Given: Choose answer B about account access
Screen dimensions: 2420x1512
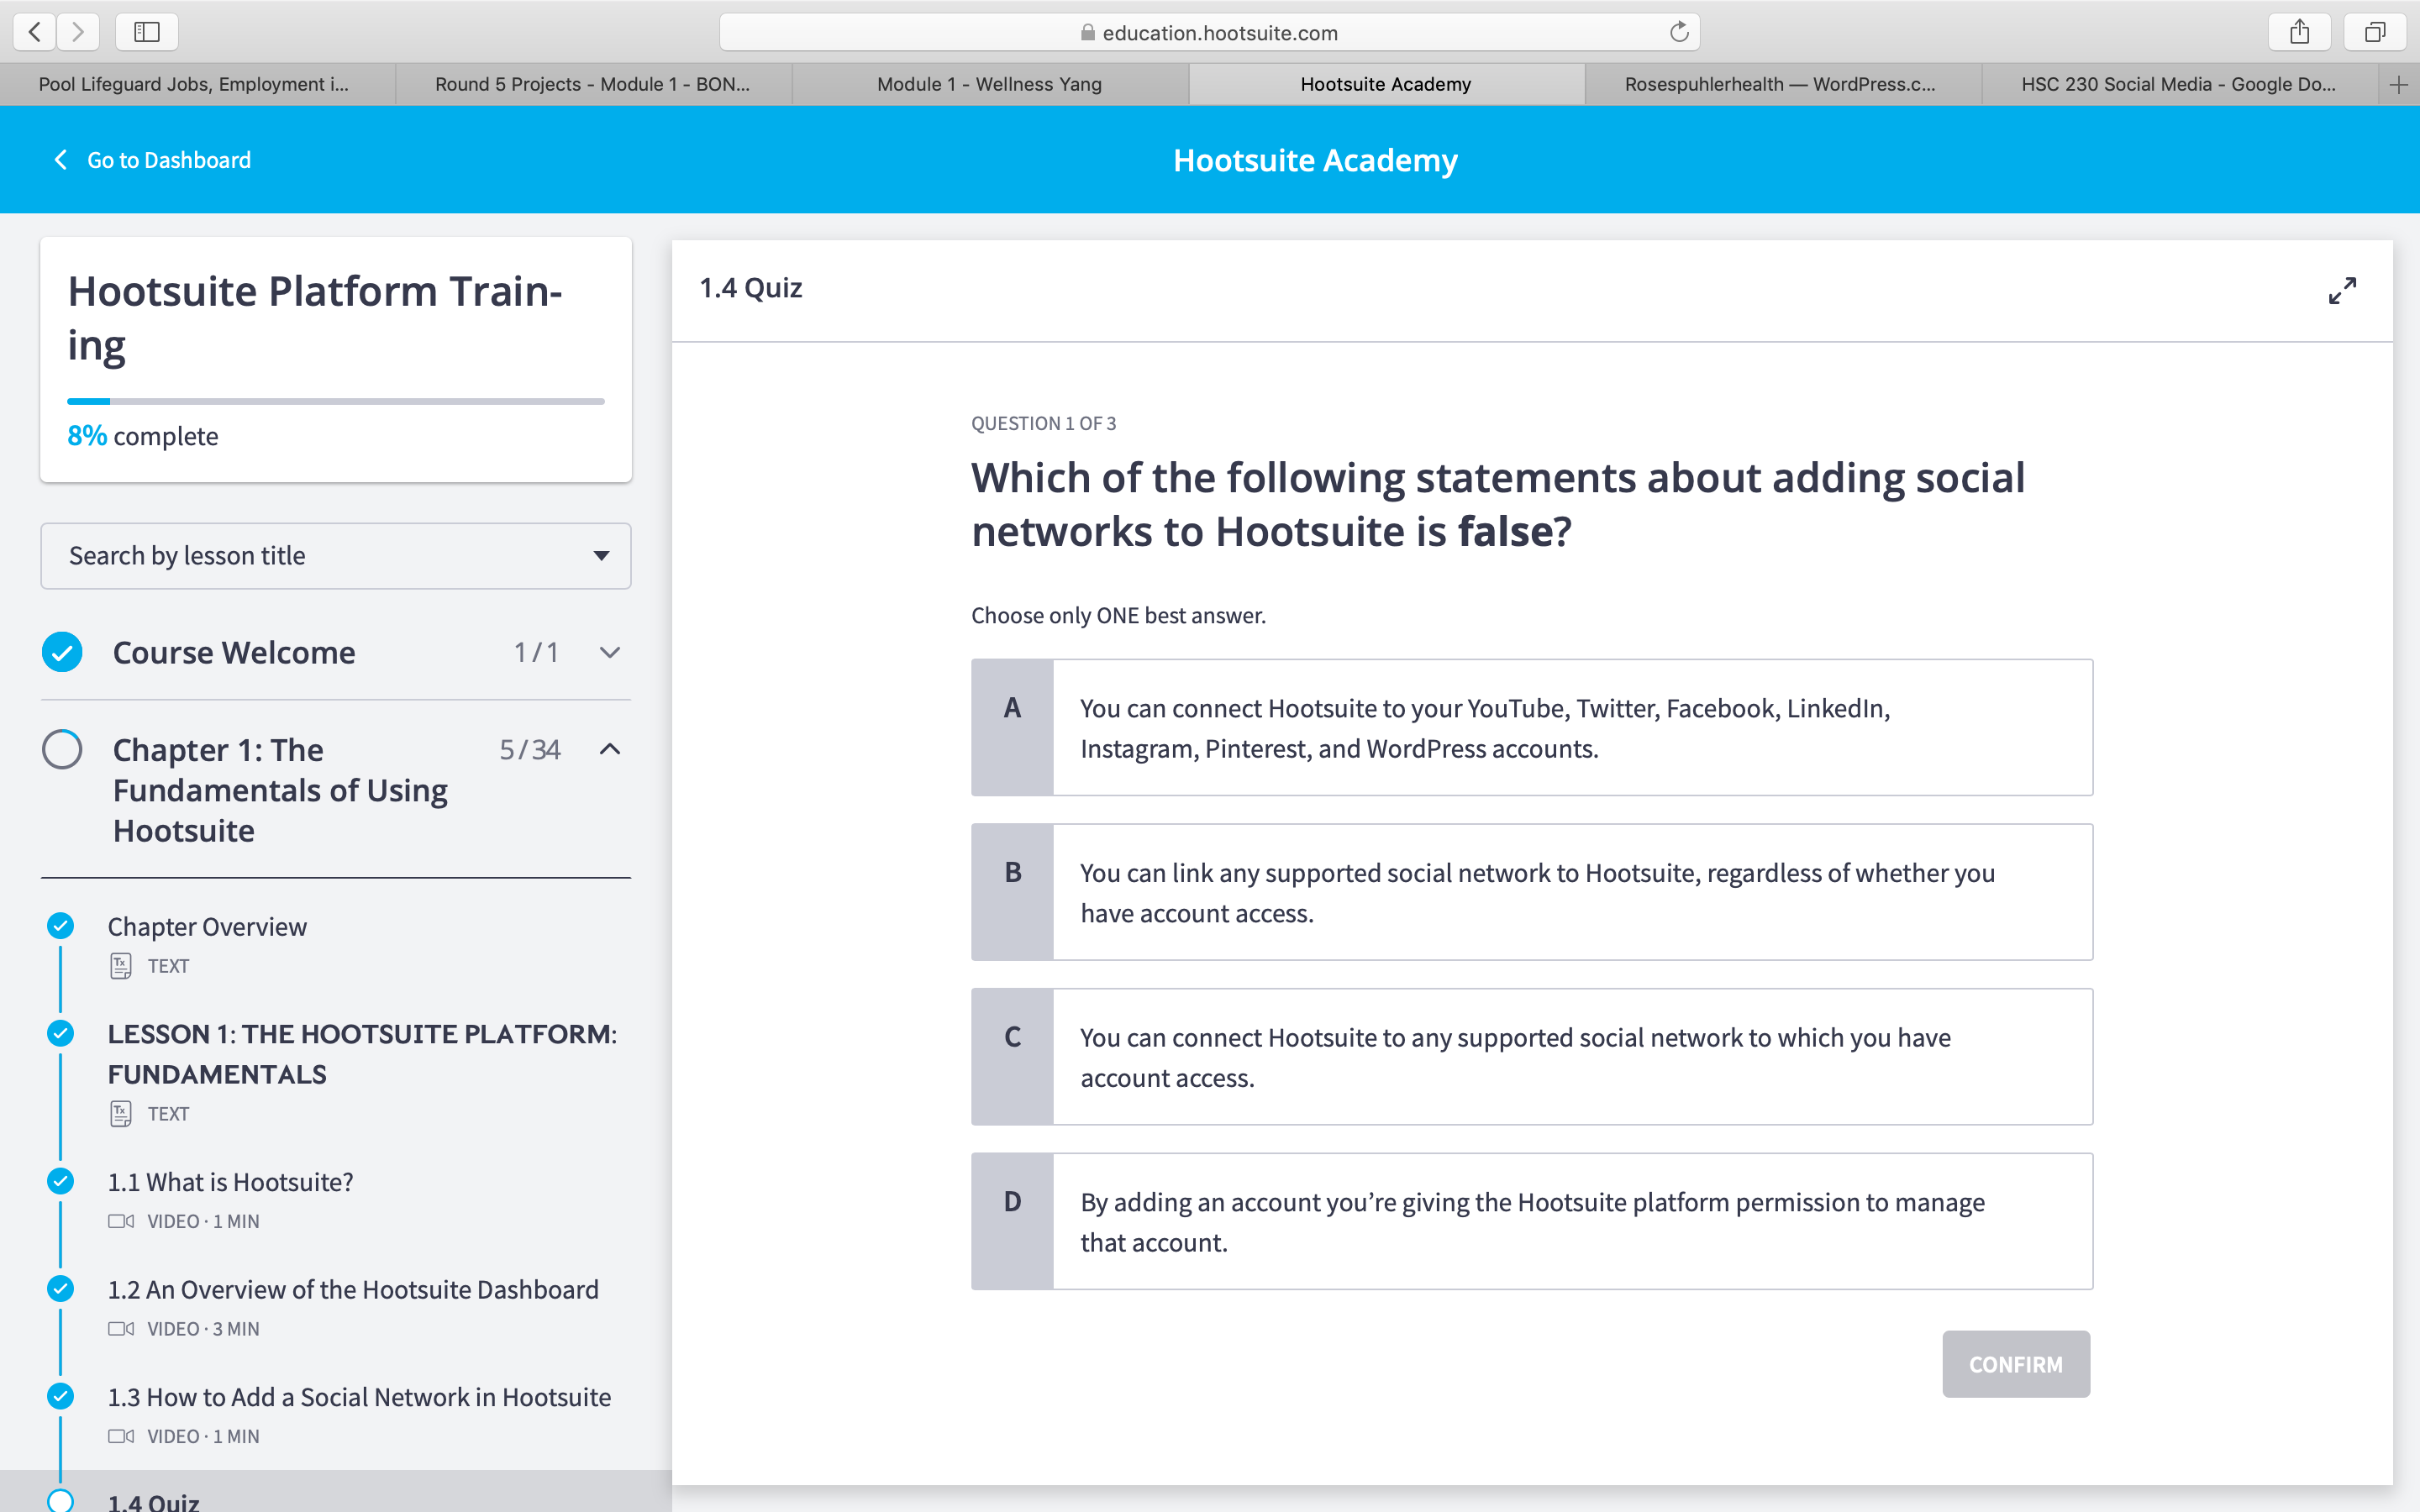Looking at the screenshot, I should [1530, 892].
